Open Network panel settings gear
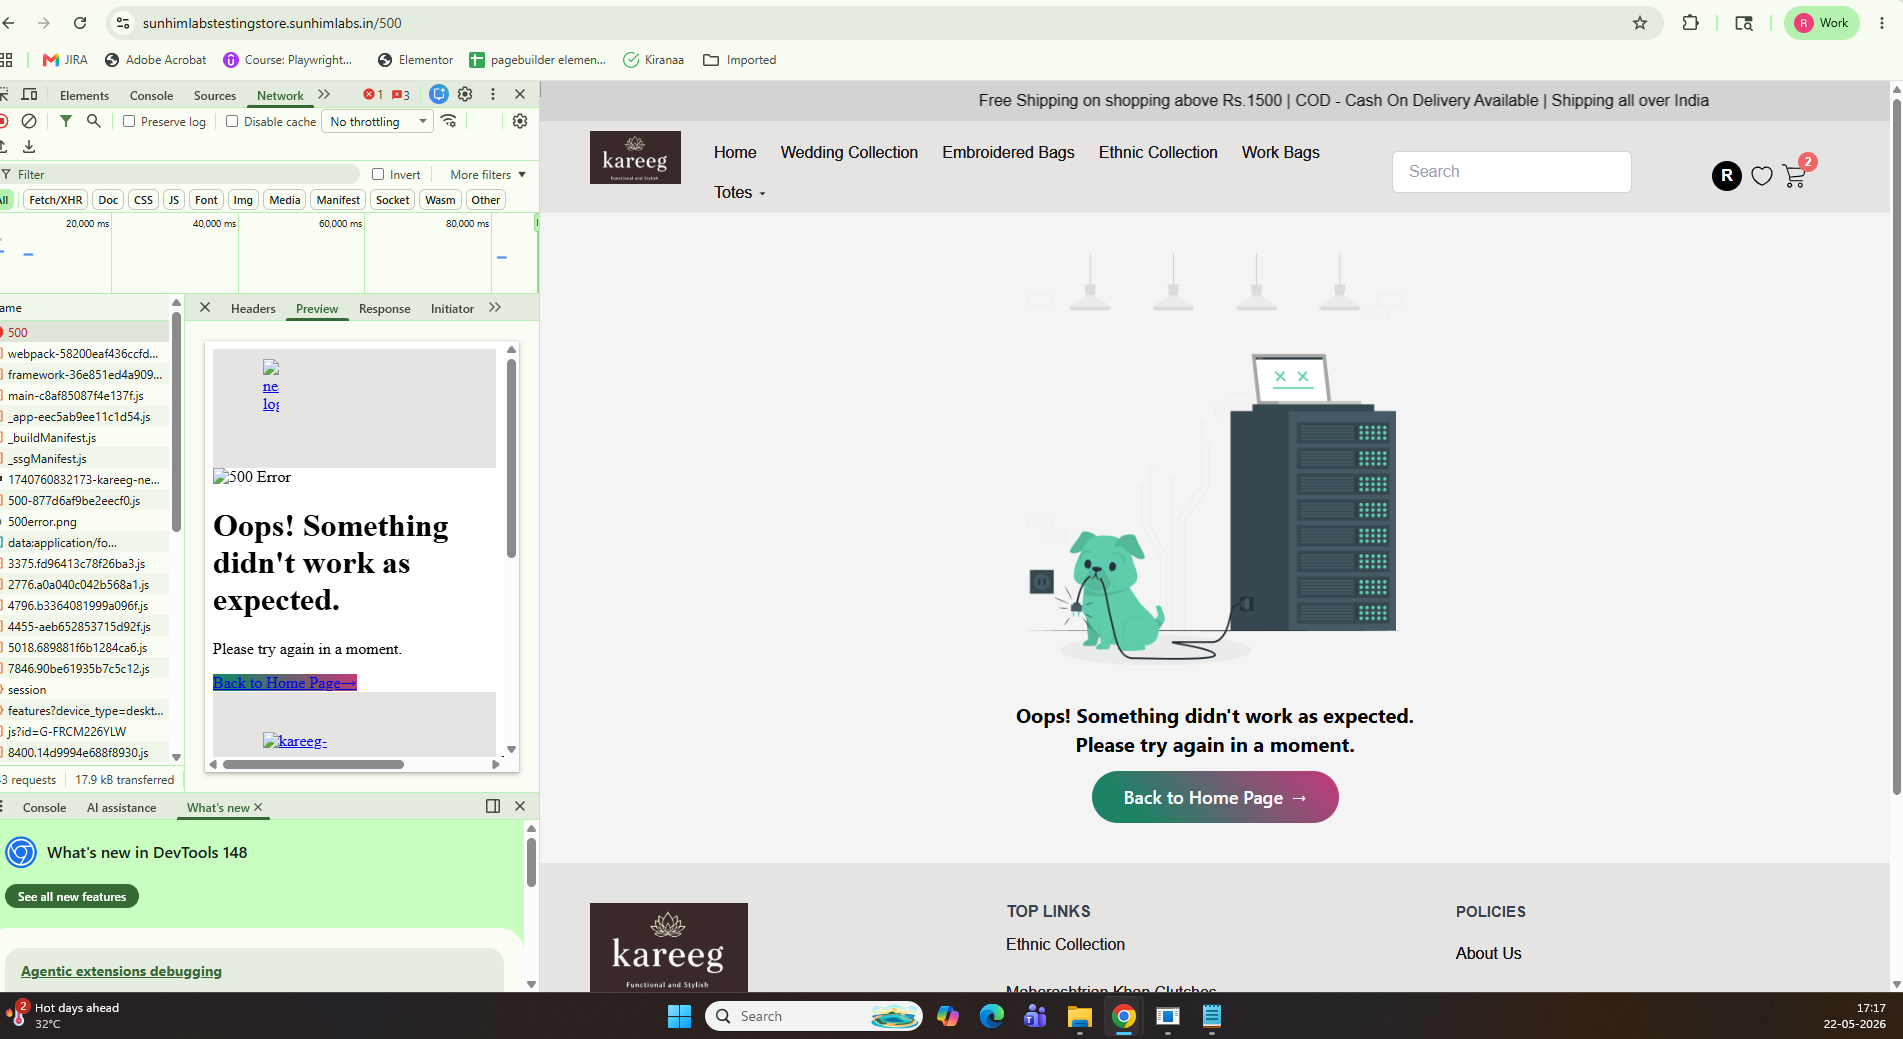 (x=520, y=121)
